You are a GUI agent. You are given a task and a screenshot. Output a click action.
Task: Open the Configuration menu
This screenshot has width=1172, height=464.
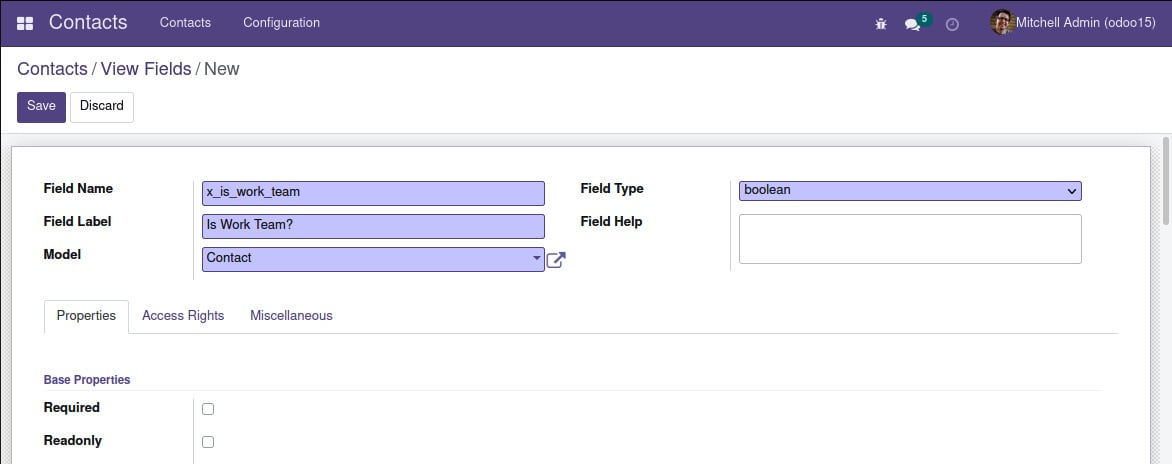pos(281,22)
